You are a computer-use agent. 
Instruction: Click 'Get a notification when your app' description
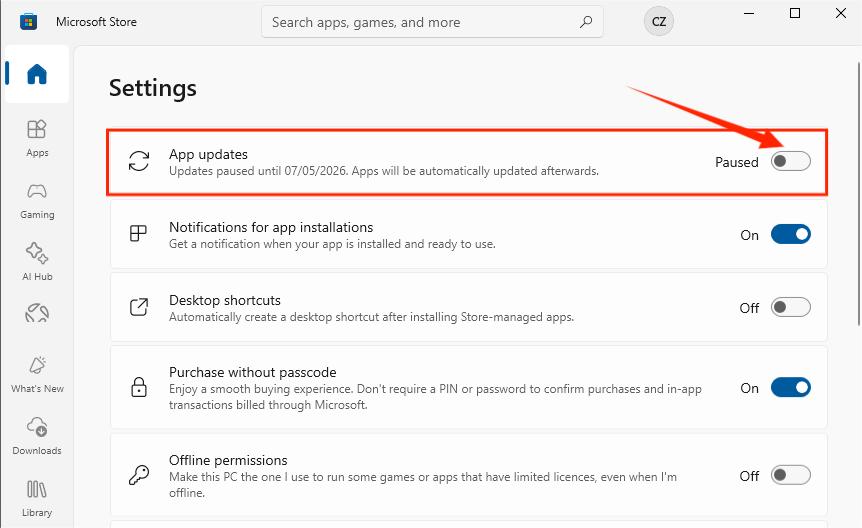[332, 244]
